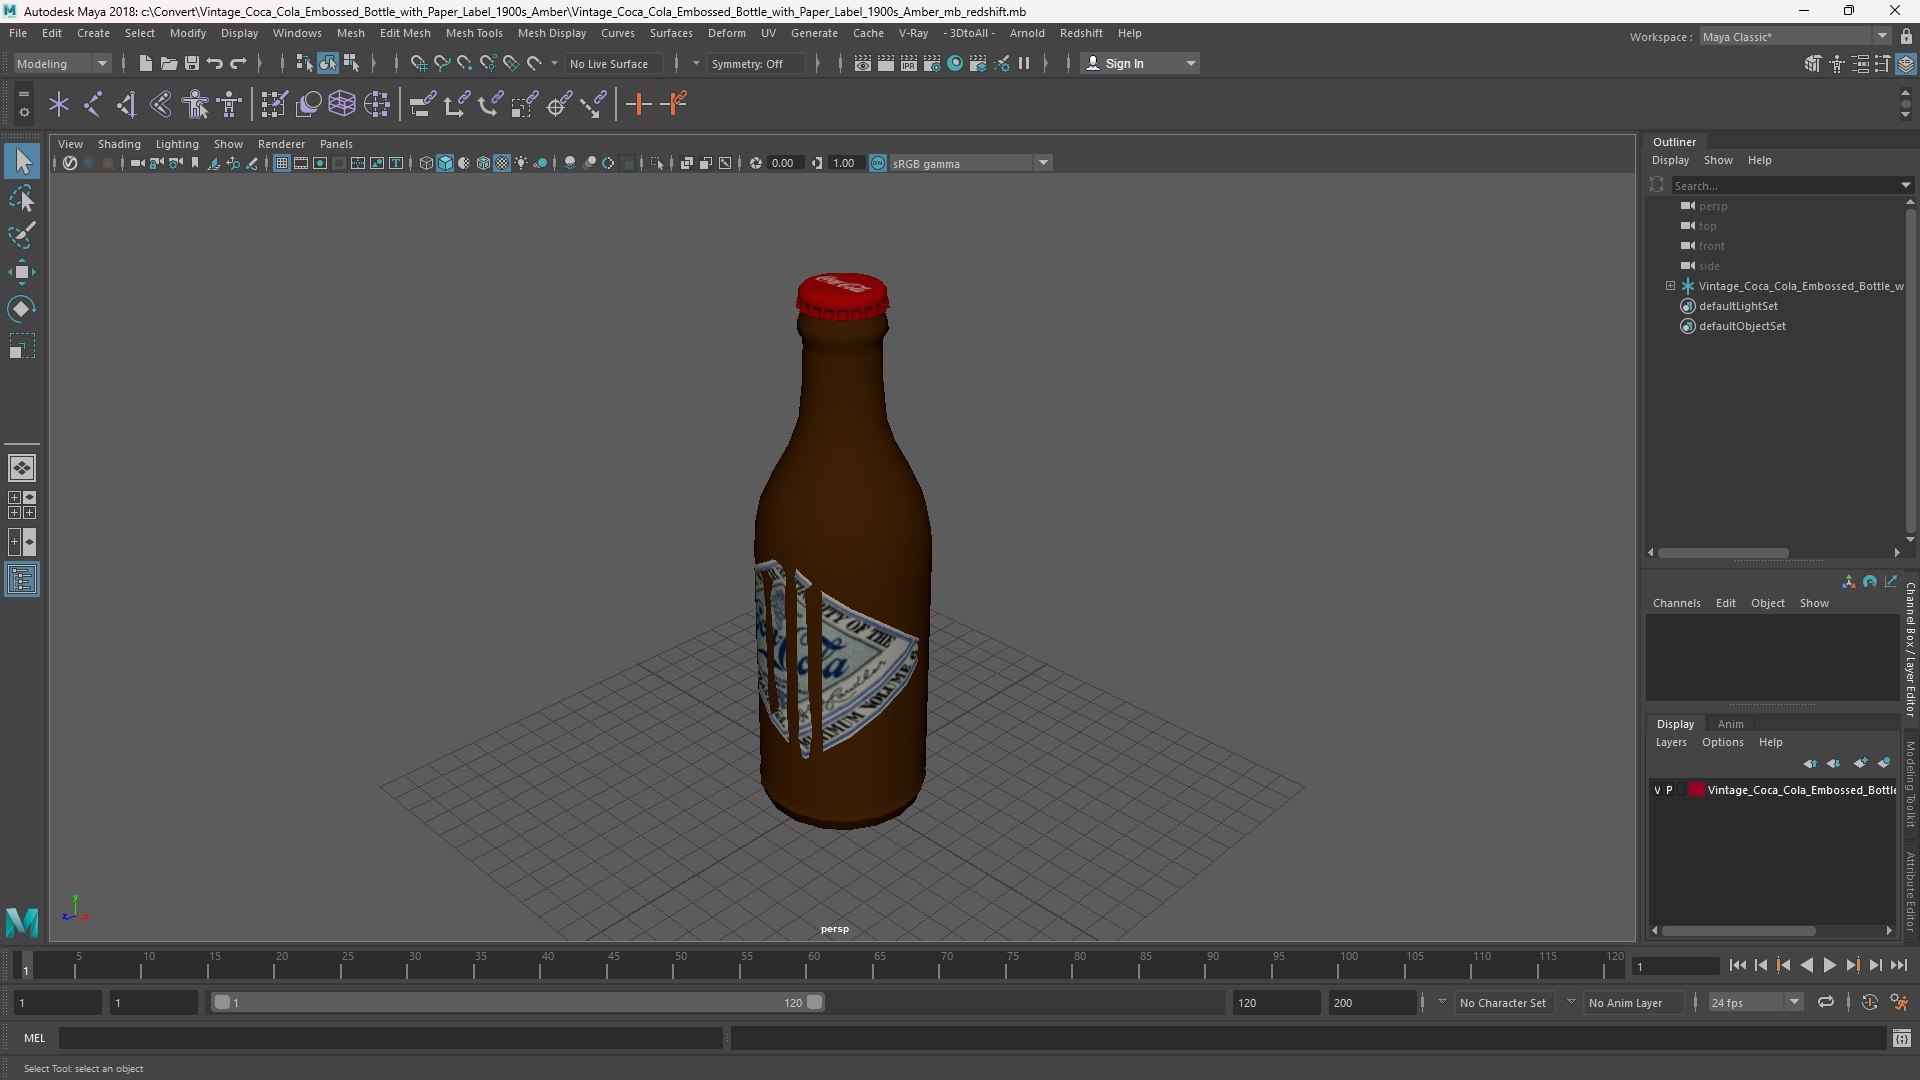This screenshot has height=1080, width=1920.
Task: Open the Redshift menu
Action: pyautogui.click(x=1081, y=33)
